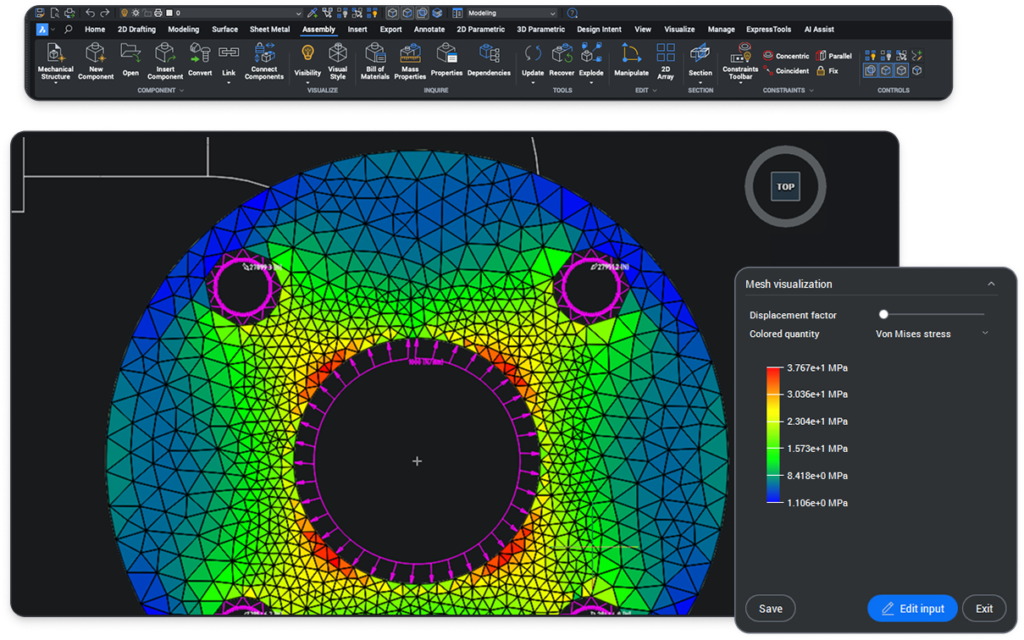Click the Edit input button
Image resolution: width=1024 pixels, height=640 pixels.
(912, 608)
